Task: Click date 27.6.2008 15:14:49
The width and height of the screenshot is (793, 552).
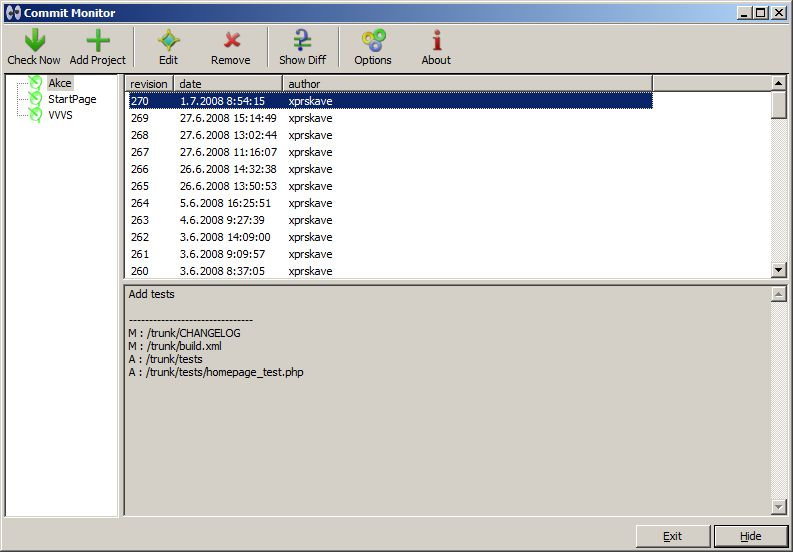Action: [228, 118]
